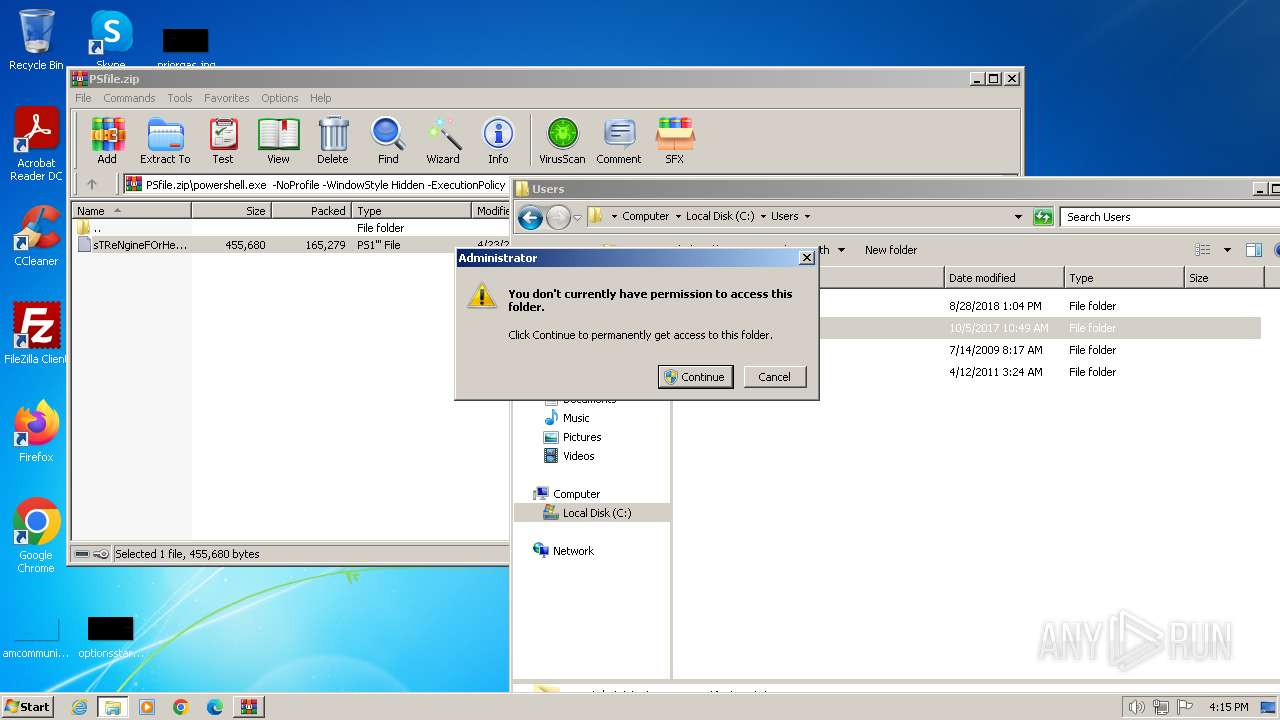Open the Help menu in WinRAR
The height and width of the screenshot is (720, 1280).
click(320, 98)
